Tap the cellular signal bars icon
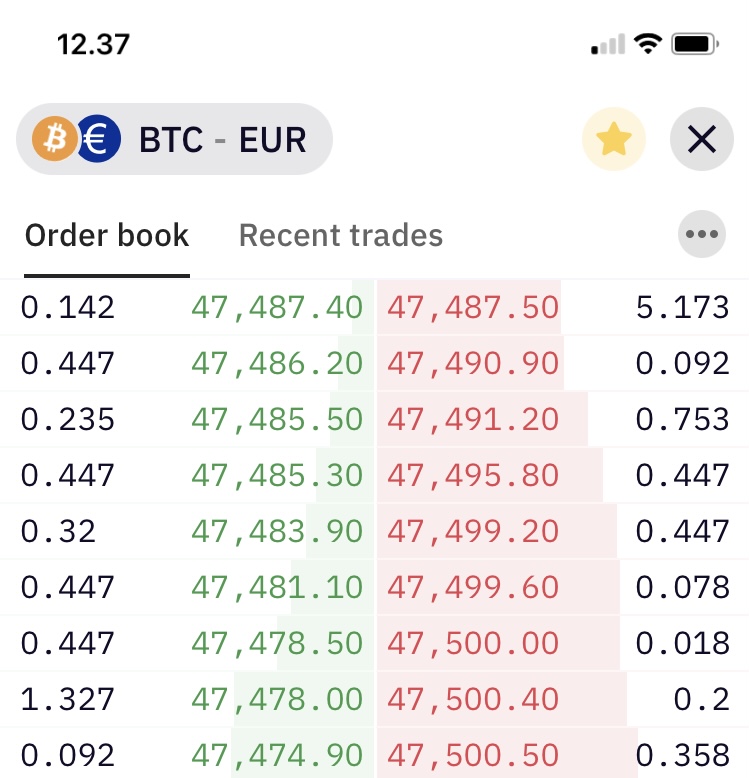749x778 pixels. 608,44
